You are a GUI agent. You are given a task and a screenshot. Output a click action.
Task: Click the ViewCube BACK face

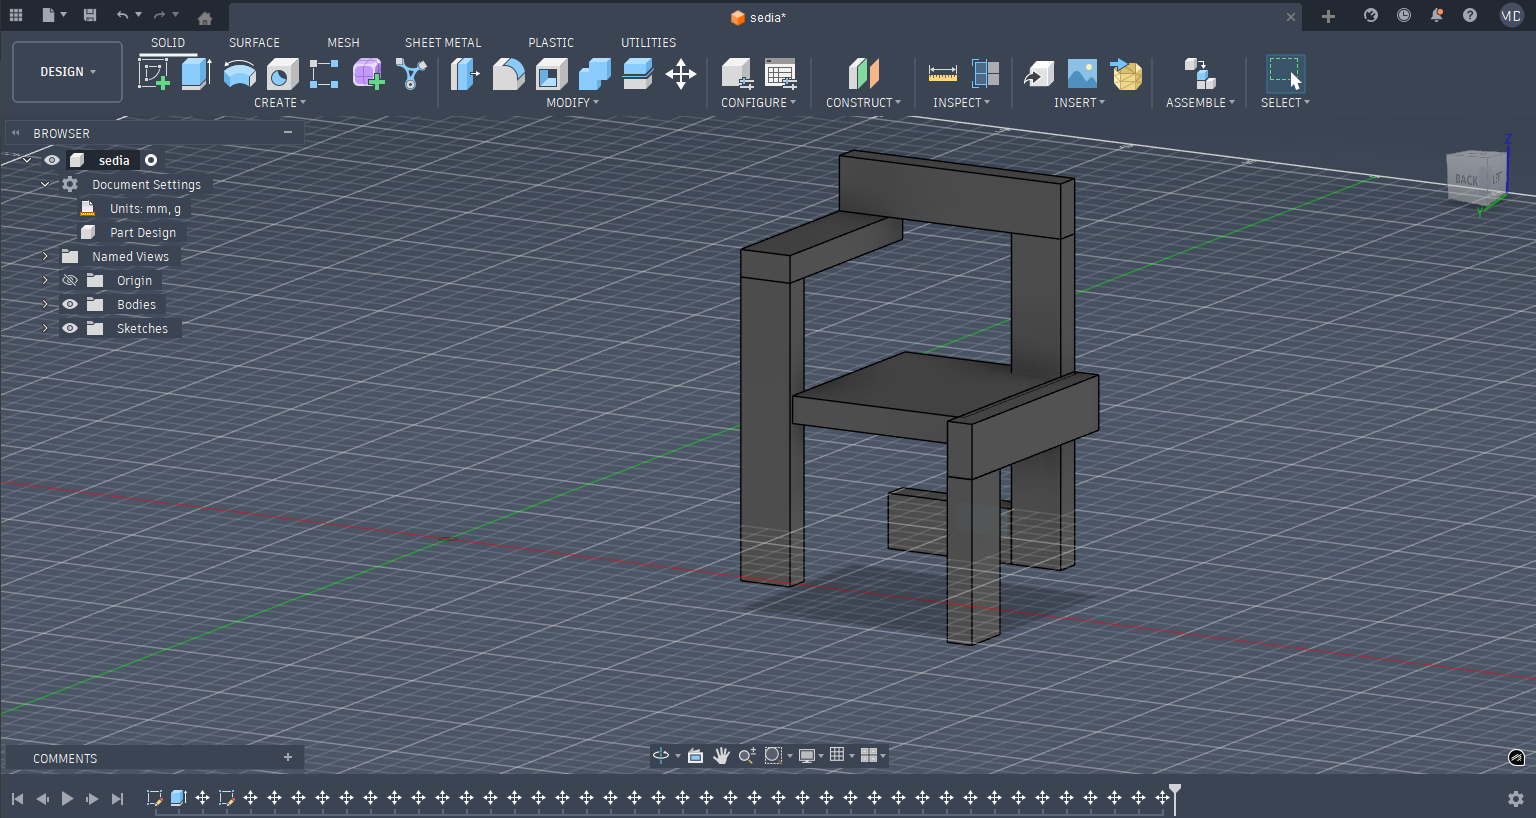pyautogui.click(x=1468, y=179)
